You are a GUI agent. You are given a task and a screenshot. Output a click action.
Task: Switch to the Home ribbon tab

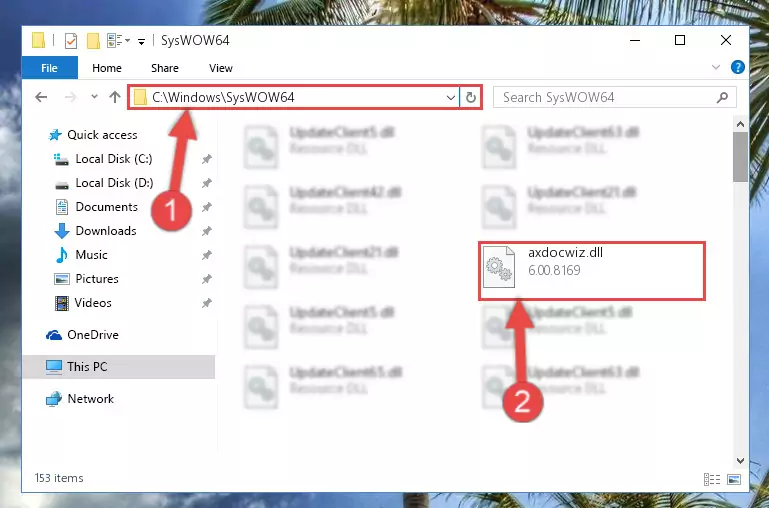(107, 68)
